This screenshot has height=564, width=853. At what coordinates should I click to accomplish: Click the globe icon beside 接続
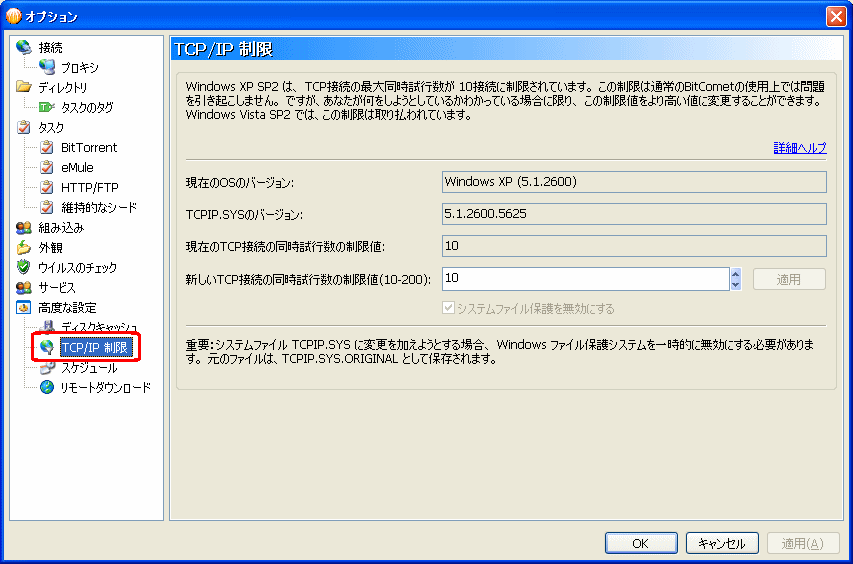click(x=23, y=47)
